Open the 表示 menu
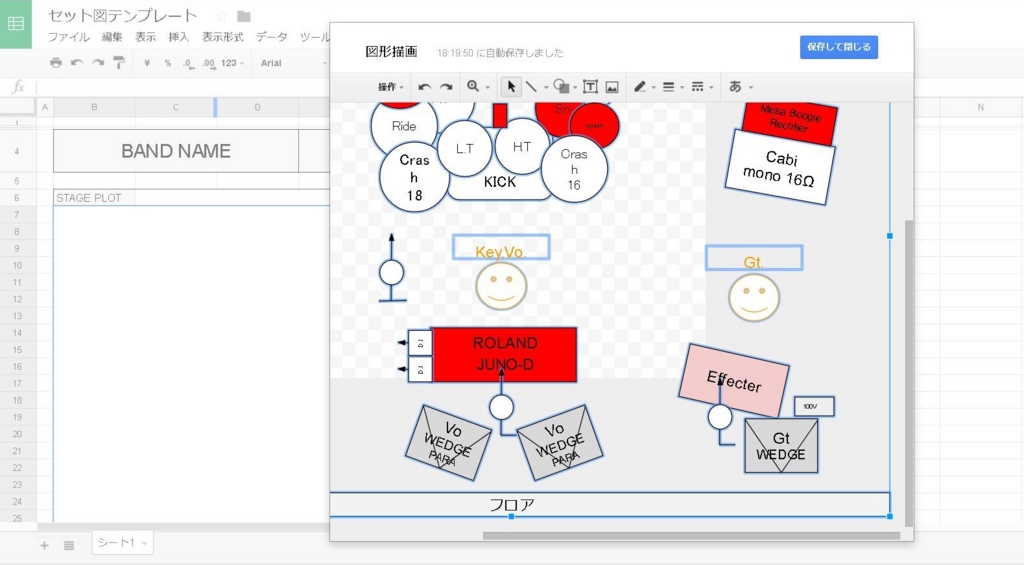 pos(146,37)
